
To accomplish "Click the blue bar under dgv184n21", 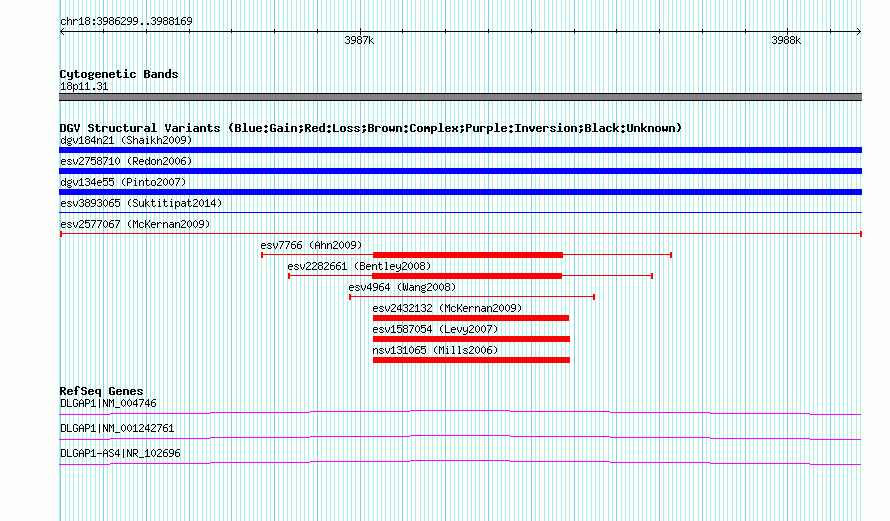I will [460, 150].
